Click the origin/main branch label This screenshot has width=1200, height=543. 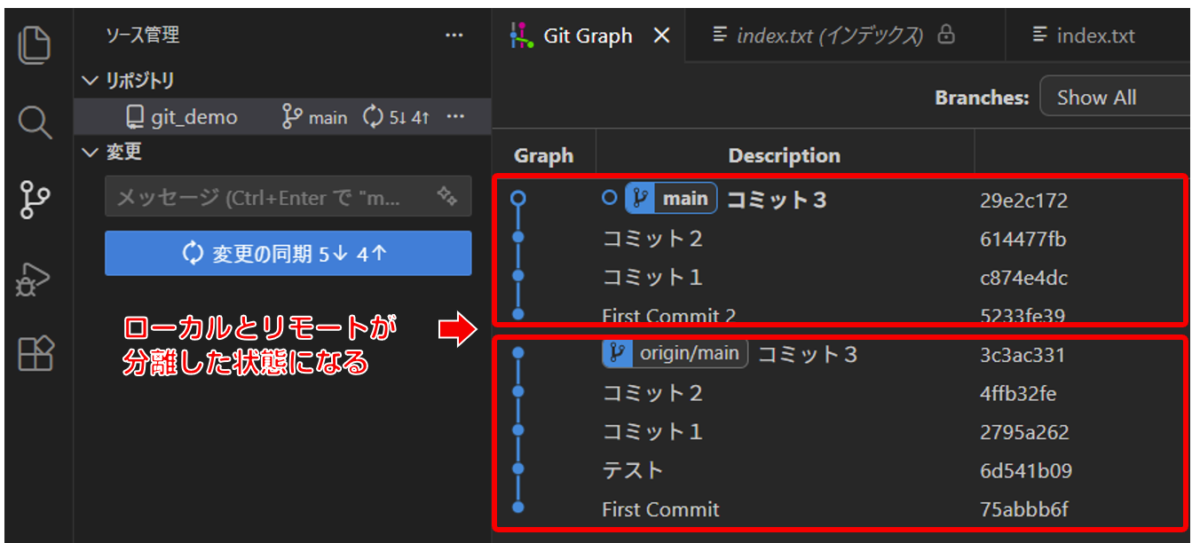click(675, 353)
